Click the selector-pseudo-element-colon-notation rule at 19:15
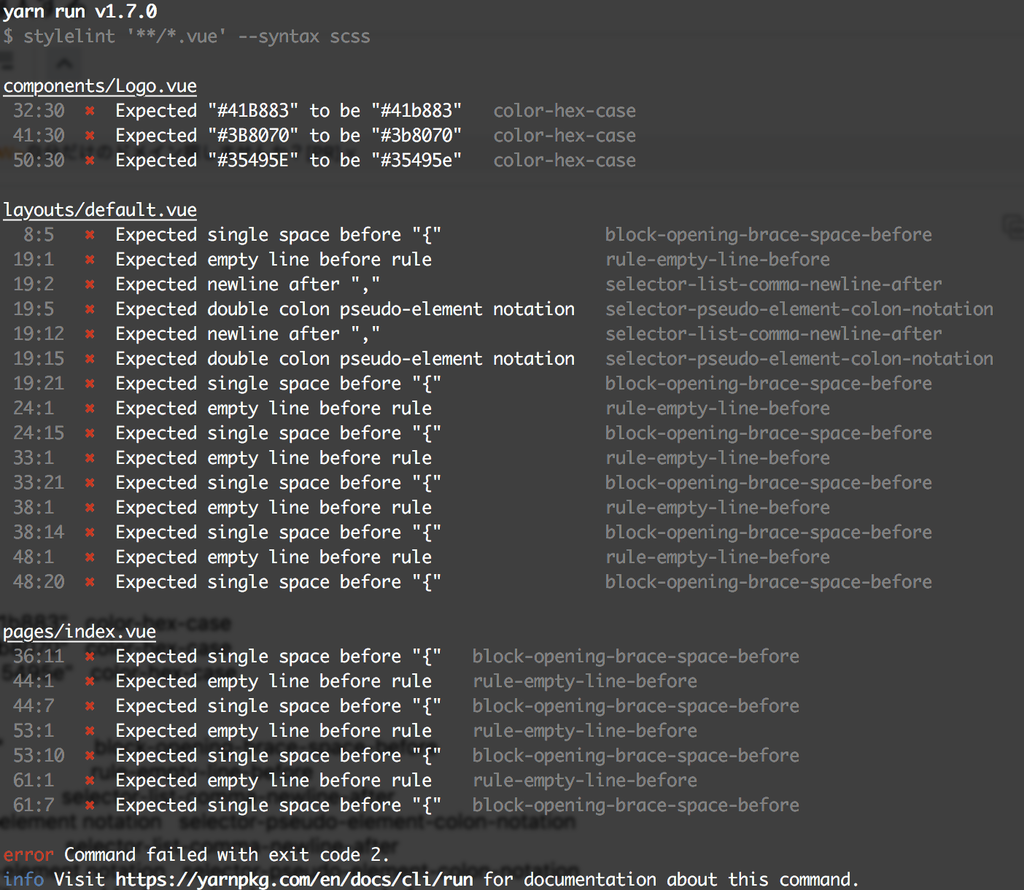1024x890 pixels. coord(799,359)
